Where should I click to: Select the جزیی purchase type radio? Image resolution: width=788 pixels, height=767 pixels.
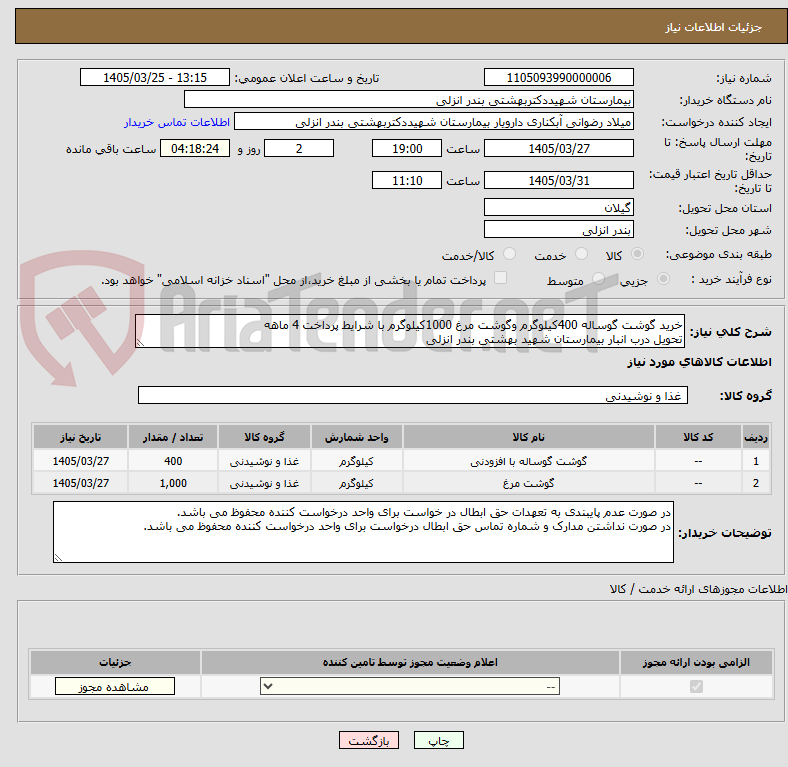click(663, 278)
